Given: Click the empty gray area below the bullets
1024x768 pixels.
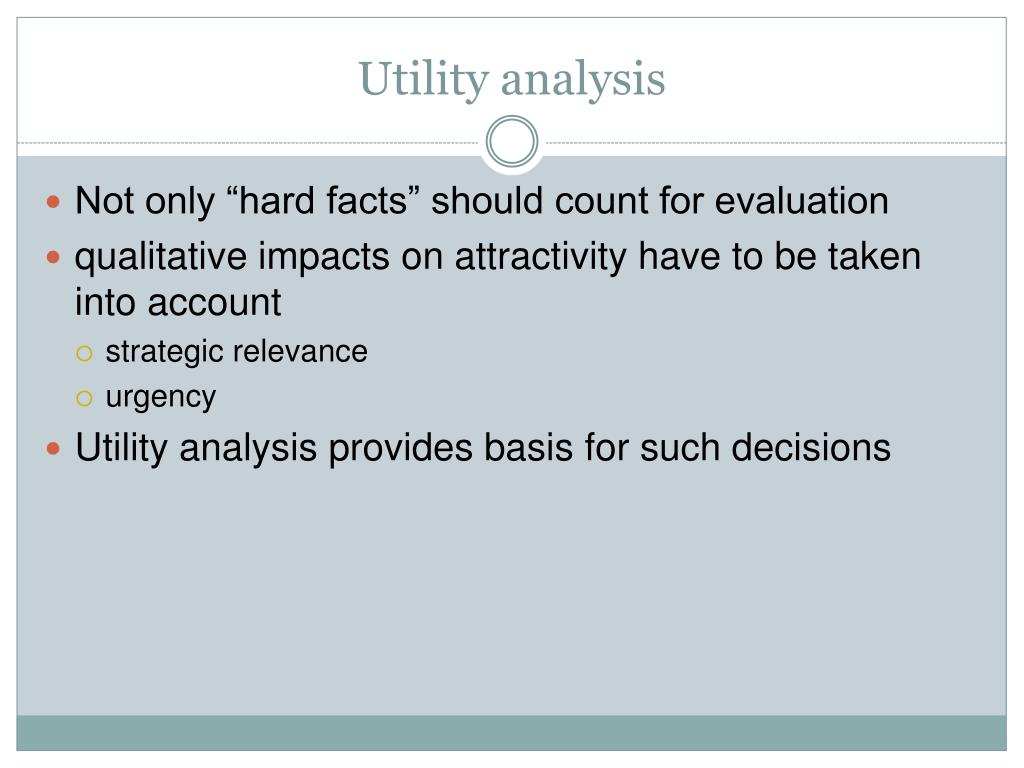Looking at the screenshot, I should [511, 588].
